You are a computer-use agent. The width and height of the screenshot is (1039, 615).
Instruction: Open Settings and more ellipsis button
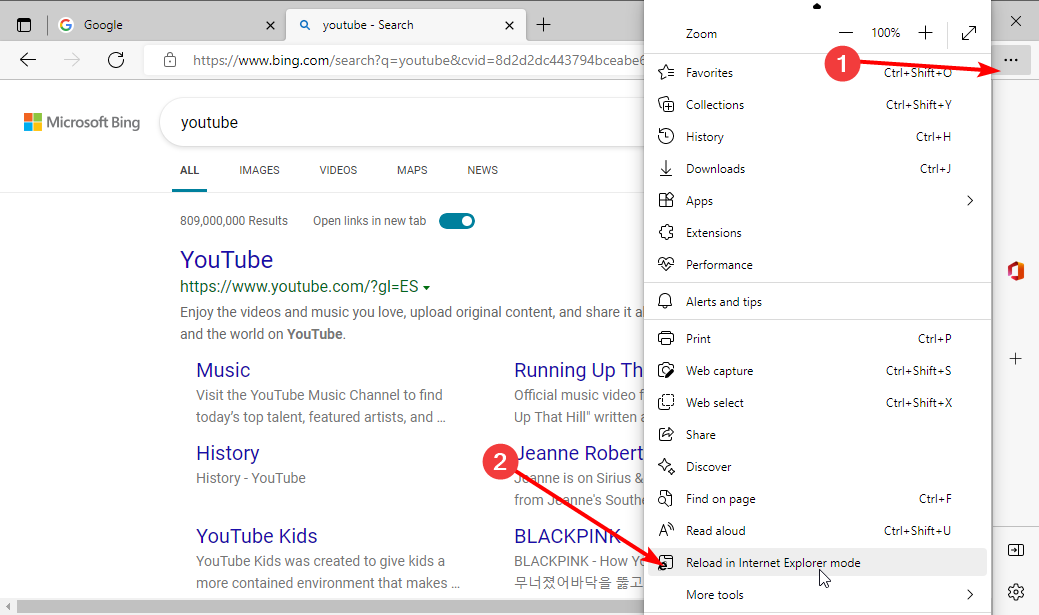click(x=1011, y=60)
